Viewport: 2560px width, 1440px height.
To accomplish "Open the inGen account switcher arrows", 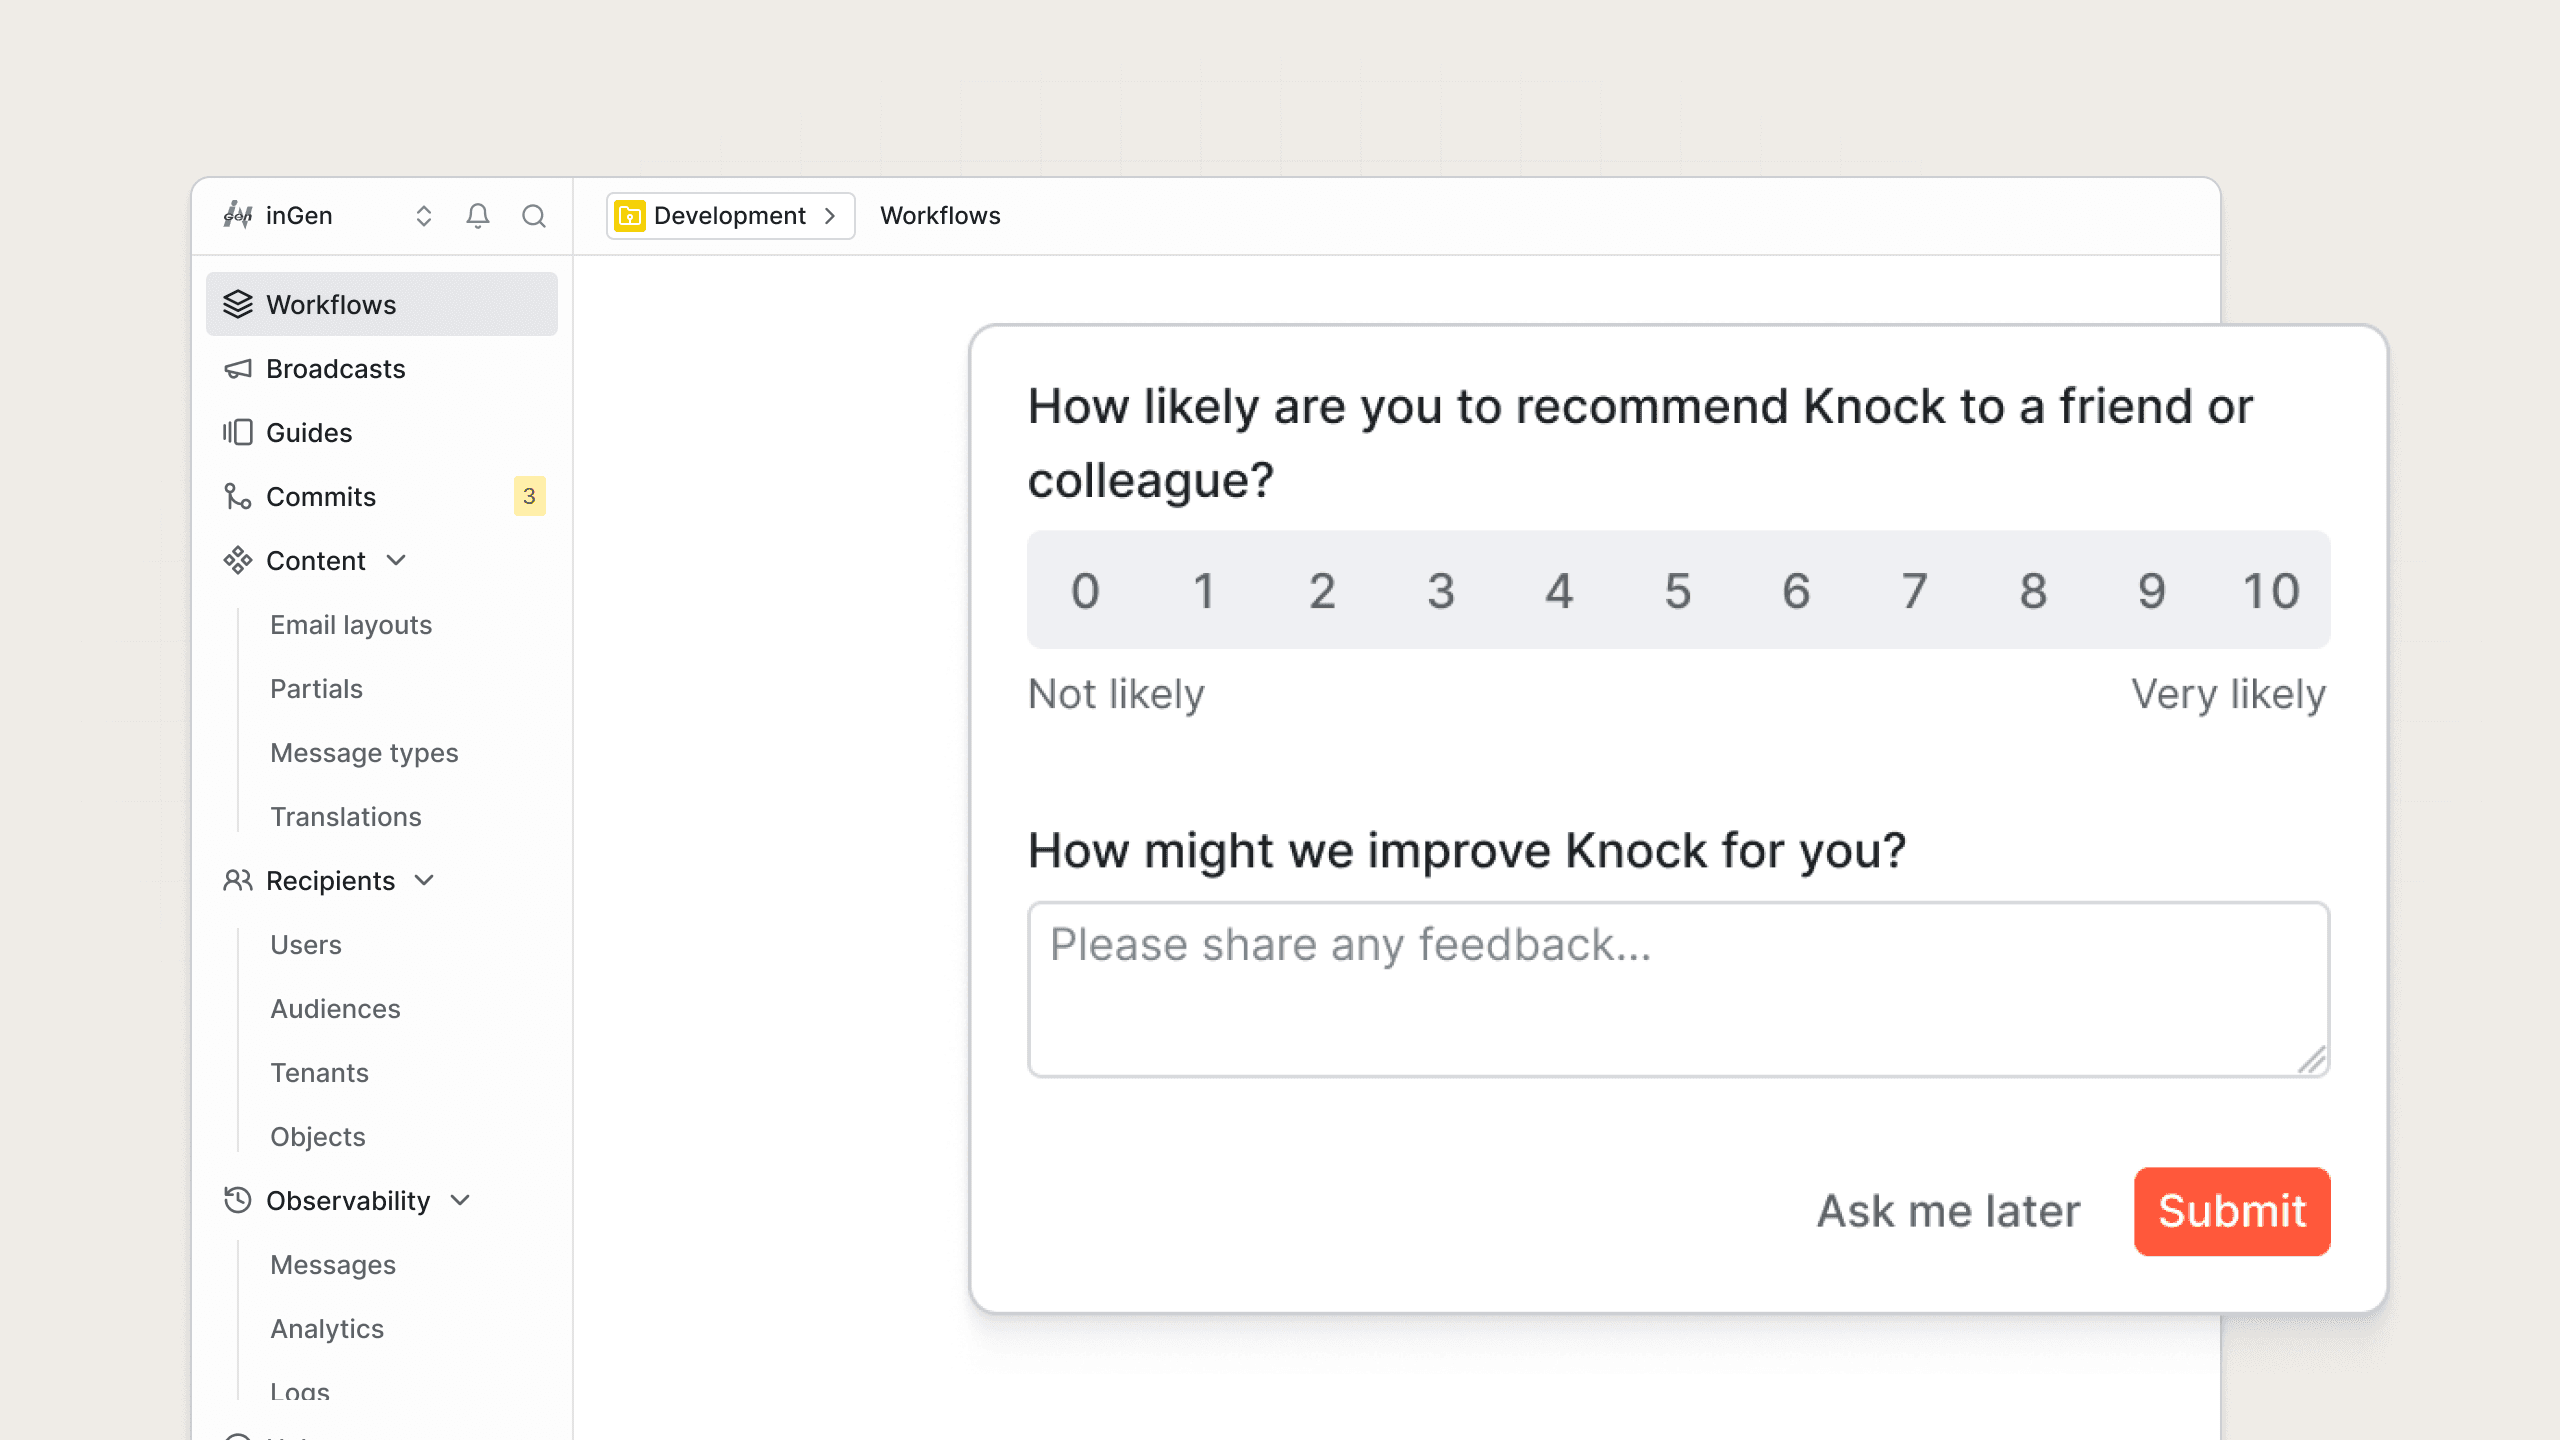I will 424,216.
